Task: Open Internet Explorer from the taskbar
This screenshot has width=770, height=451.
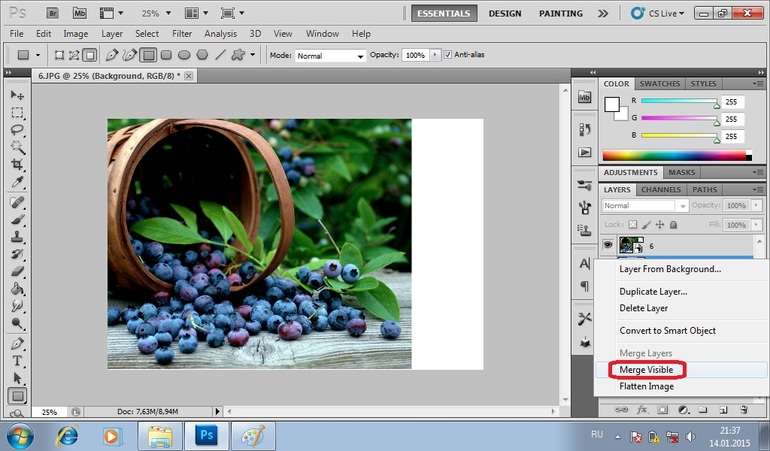Action: 67,436
